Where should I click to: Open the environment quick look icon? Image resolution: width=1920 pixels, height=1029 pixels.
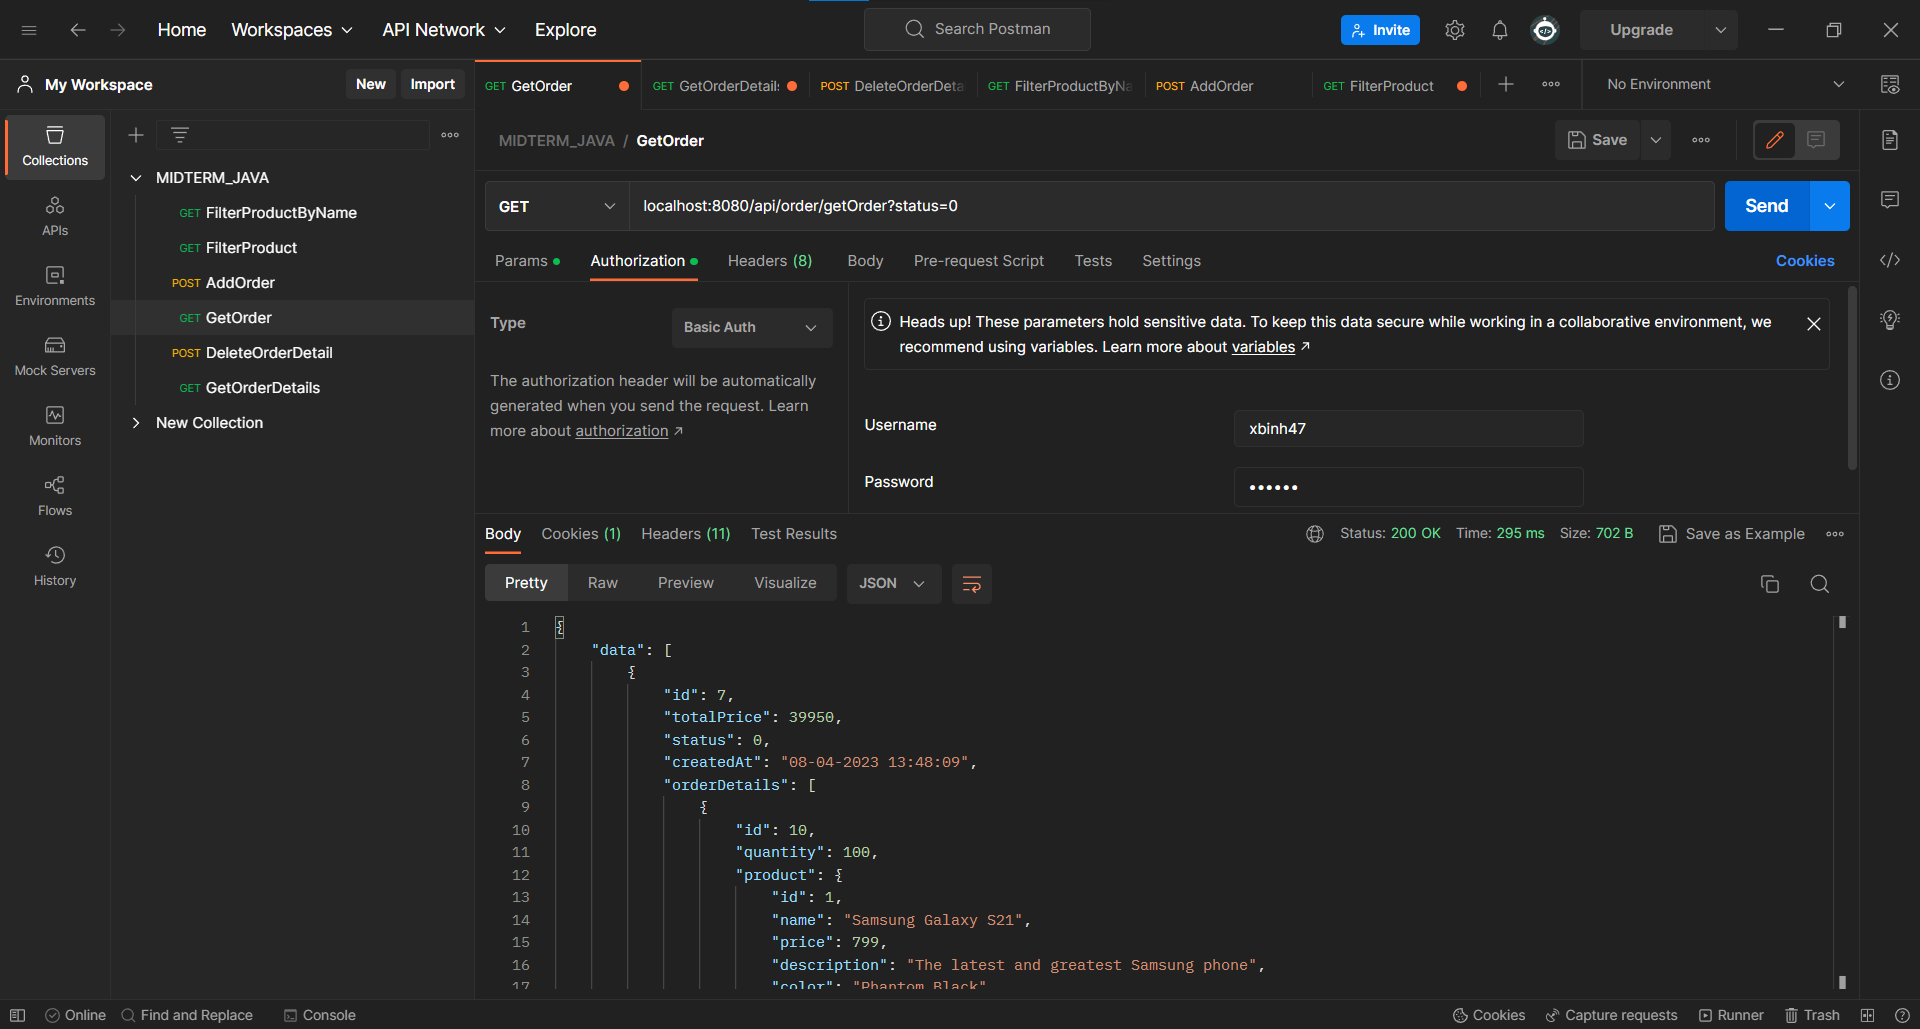point(1890,85)
